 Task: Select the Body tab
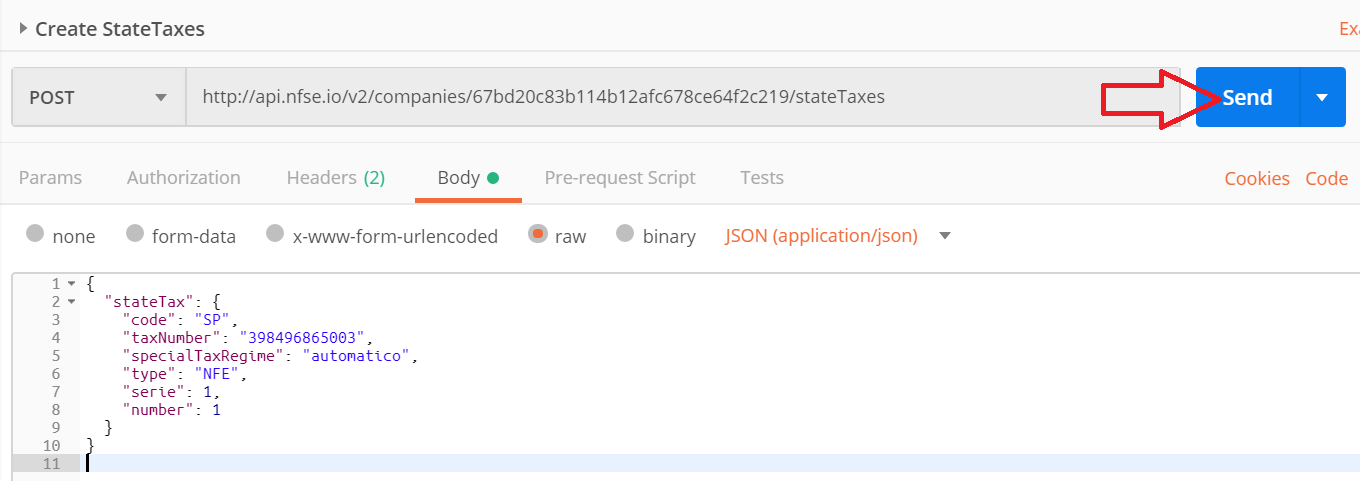pos(467,178)
